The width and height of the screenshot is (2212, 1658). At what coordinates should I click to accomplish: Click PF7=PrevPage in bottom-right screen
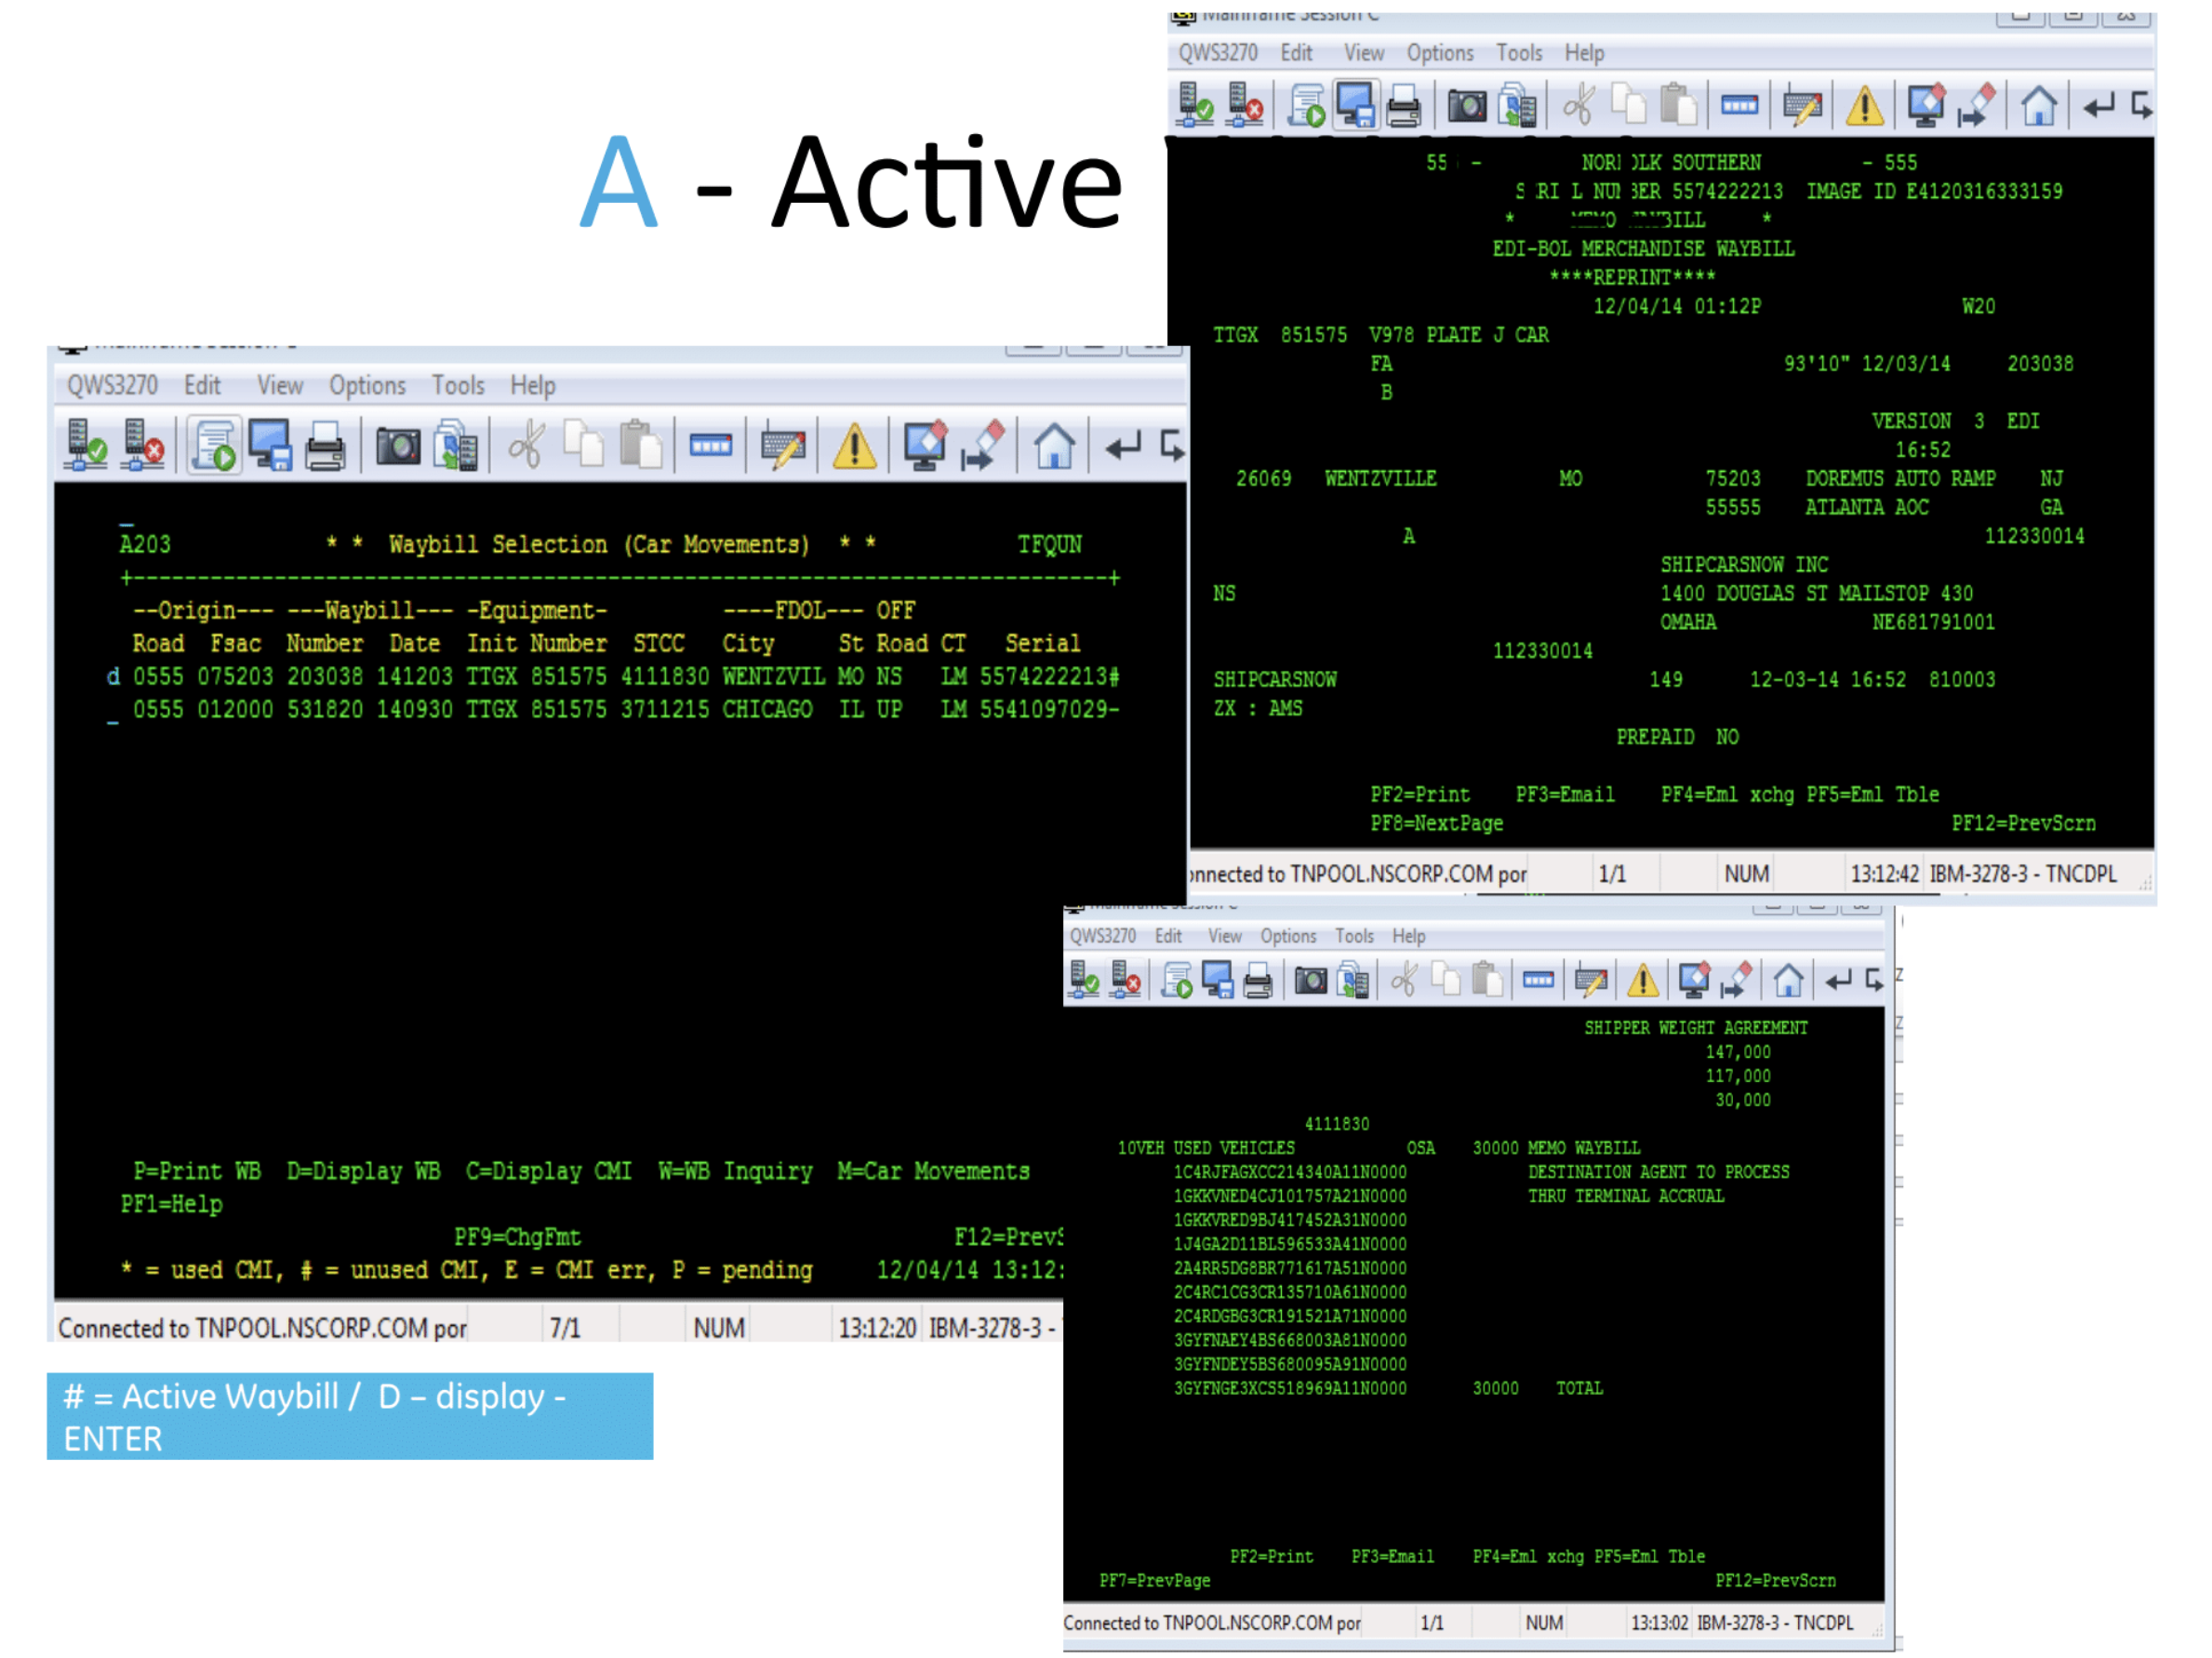point(1154,1580)
